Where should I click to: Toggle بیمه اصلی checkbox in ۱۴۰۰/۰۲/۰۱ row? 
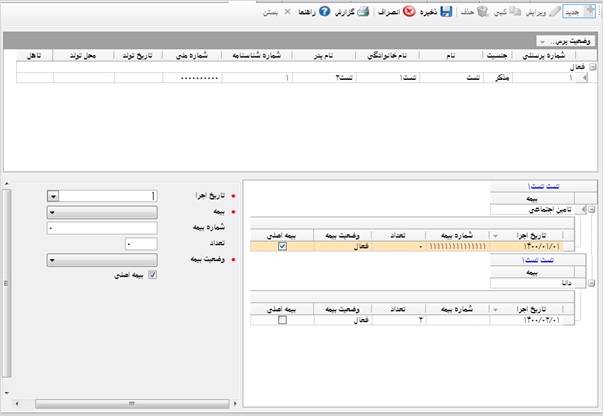pyautogui.click(x=282, y=320)
